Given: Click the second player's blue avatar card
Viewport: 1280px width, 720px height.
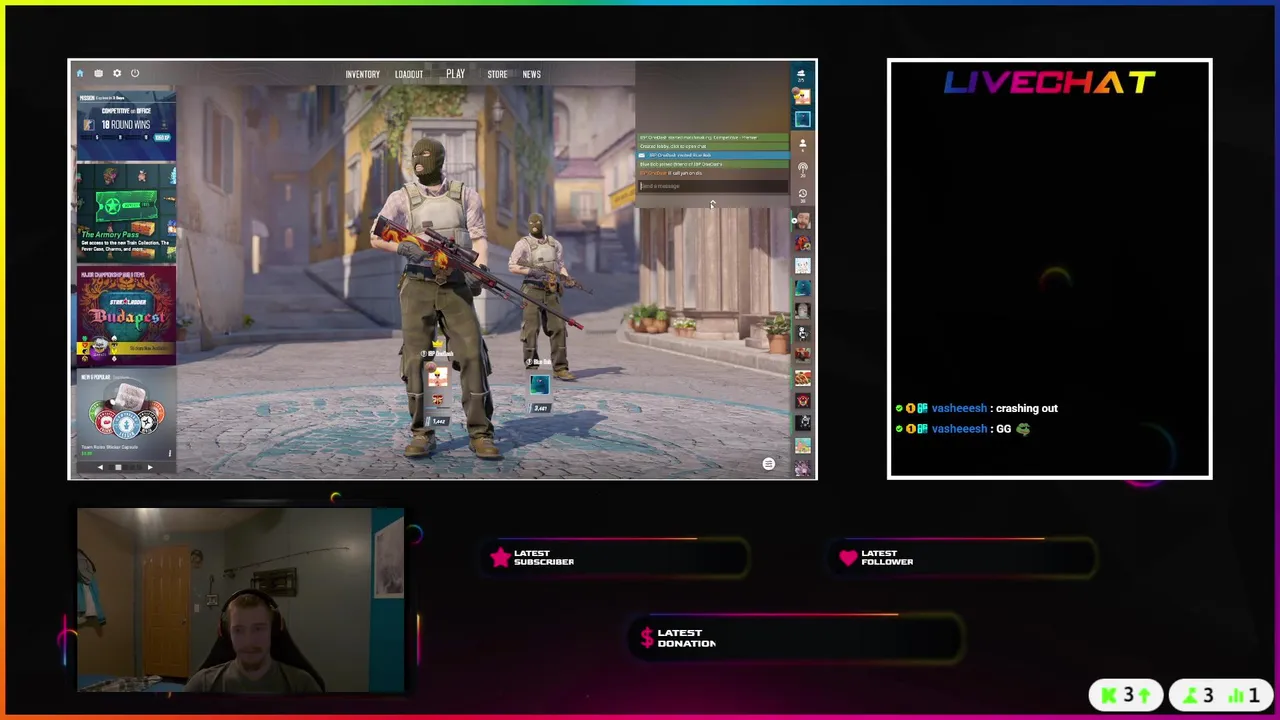Looking at the screenshot, I should (x=540, y=384).
